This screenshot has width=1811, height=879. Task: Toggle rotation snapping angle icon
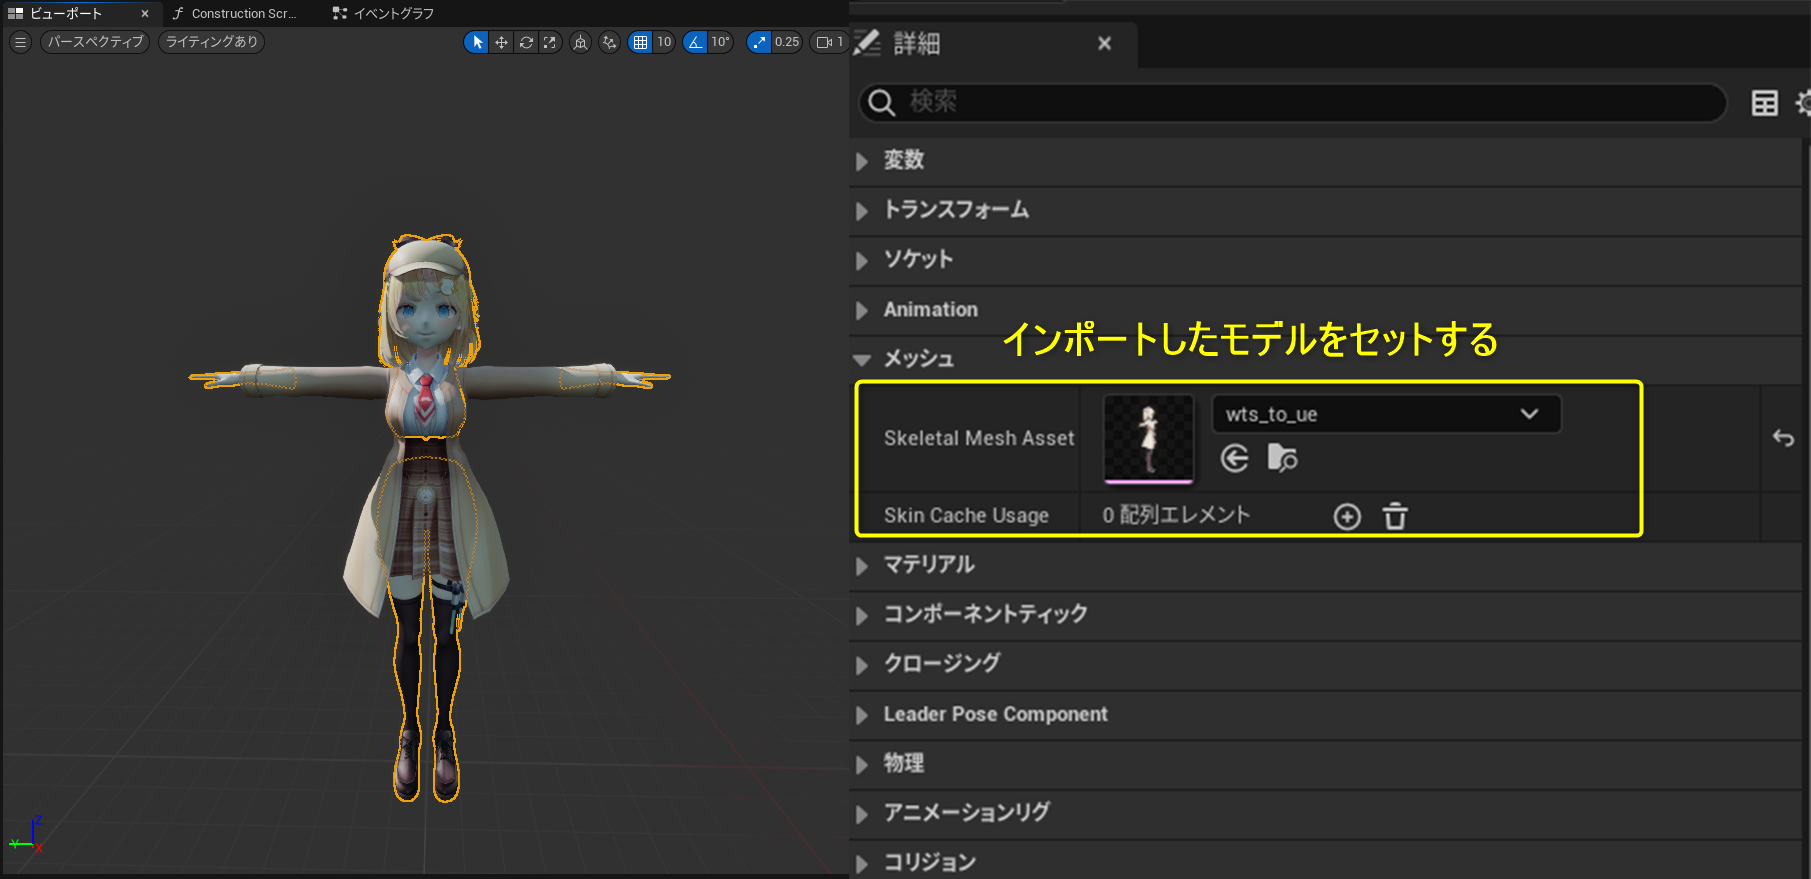click(695, 42)
